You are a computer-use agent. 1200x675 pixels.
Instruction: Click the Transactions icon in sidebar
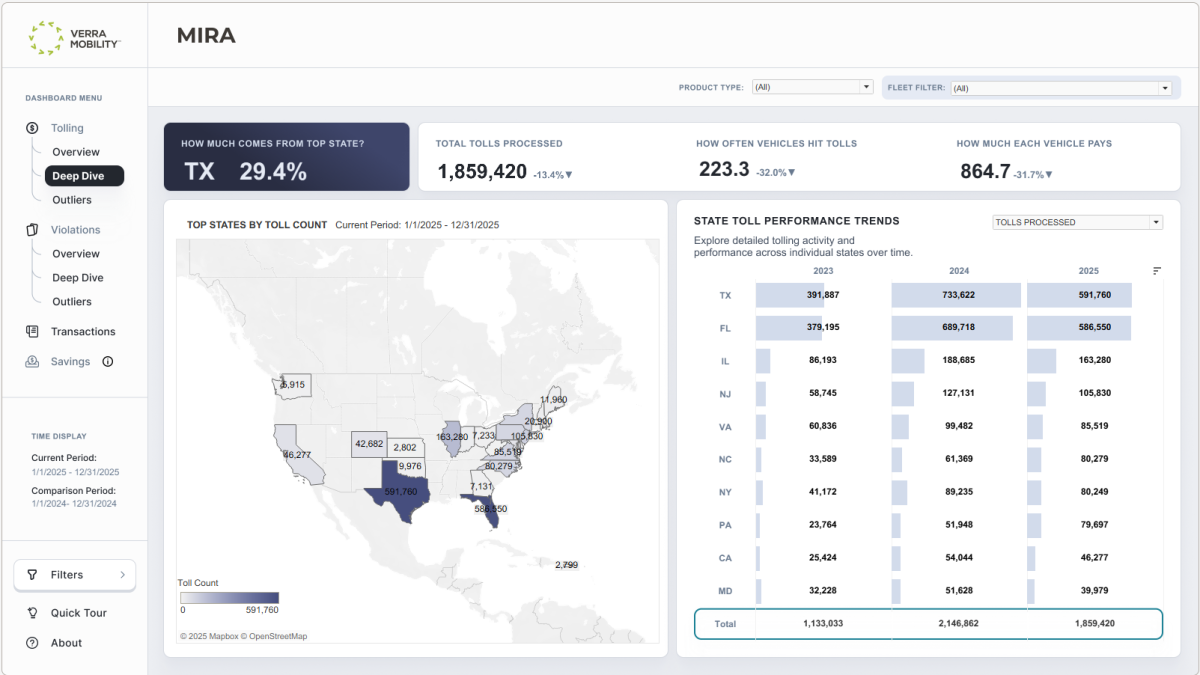tap(32, 332)
